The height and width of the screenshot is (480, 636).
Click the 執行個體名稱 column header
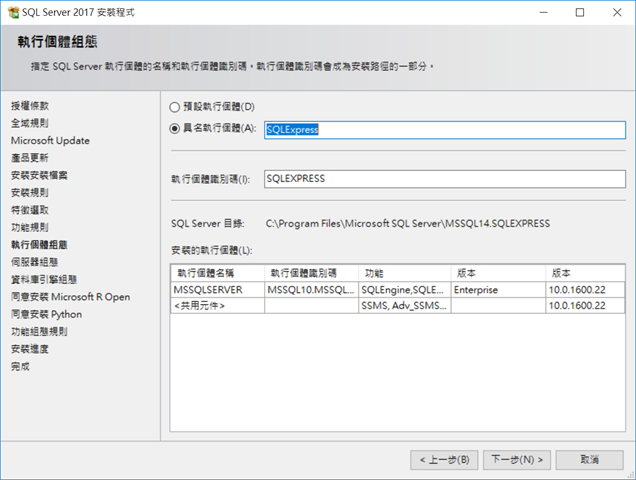coord(218,273)
